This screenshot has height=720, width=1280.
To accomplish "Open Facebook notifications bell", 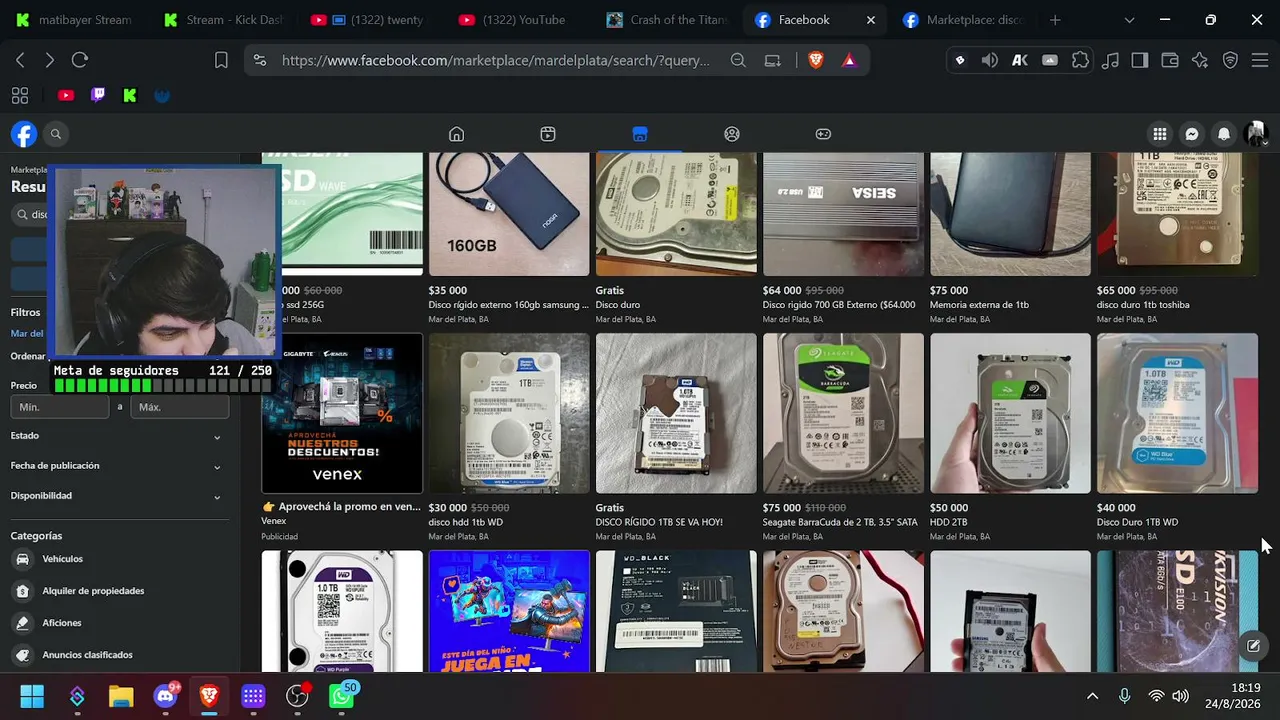I will [x=1224, y=134].
